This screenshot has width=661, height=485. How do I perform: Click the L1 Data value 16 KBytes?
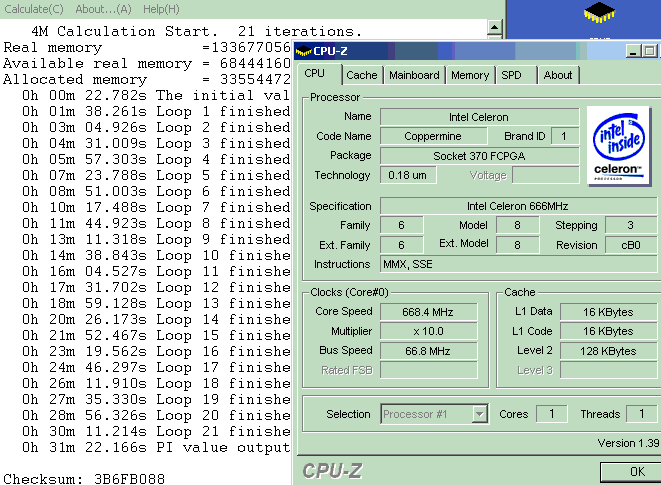click(608, 312)
